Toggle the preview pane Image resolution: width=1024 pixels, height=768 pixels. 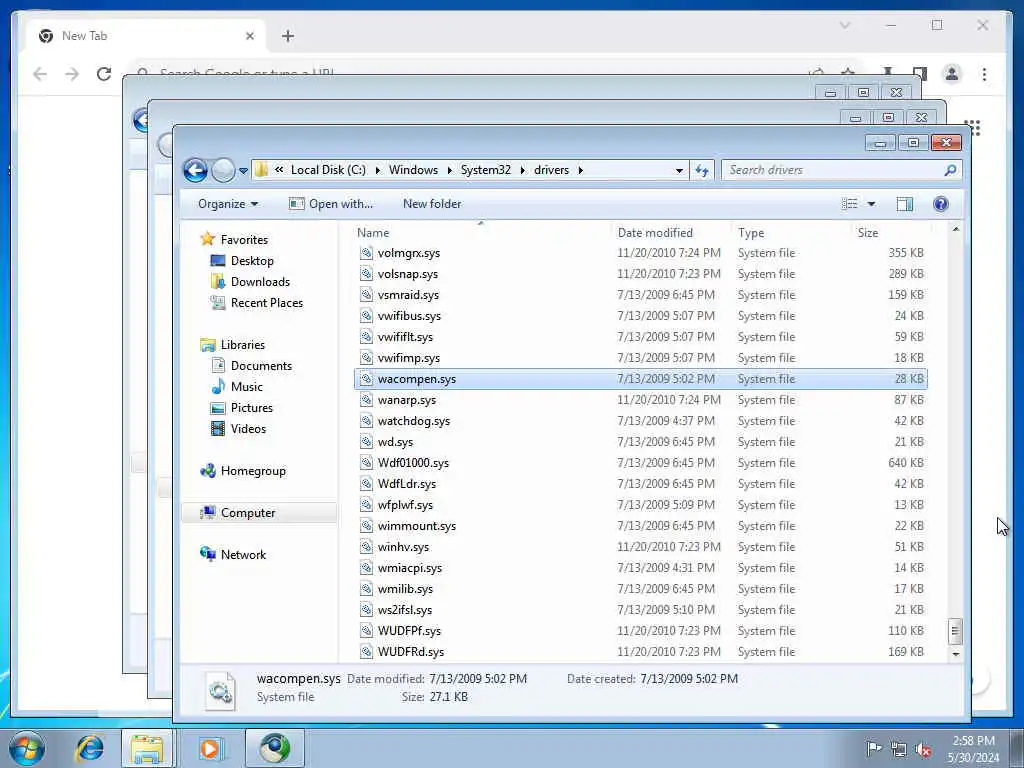904,204
